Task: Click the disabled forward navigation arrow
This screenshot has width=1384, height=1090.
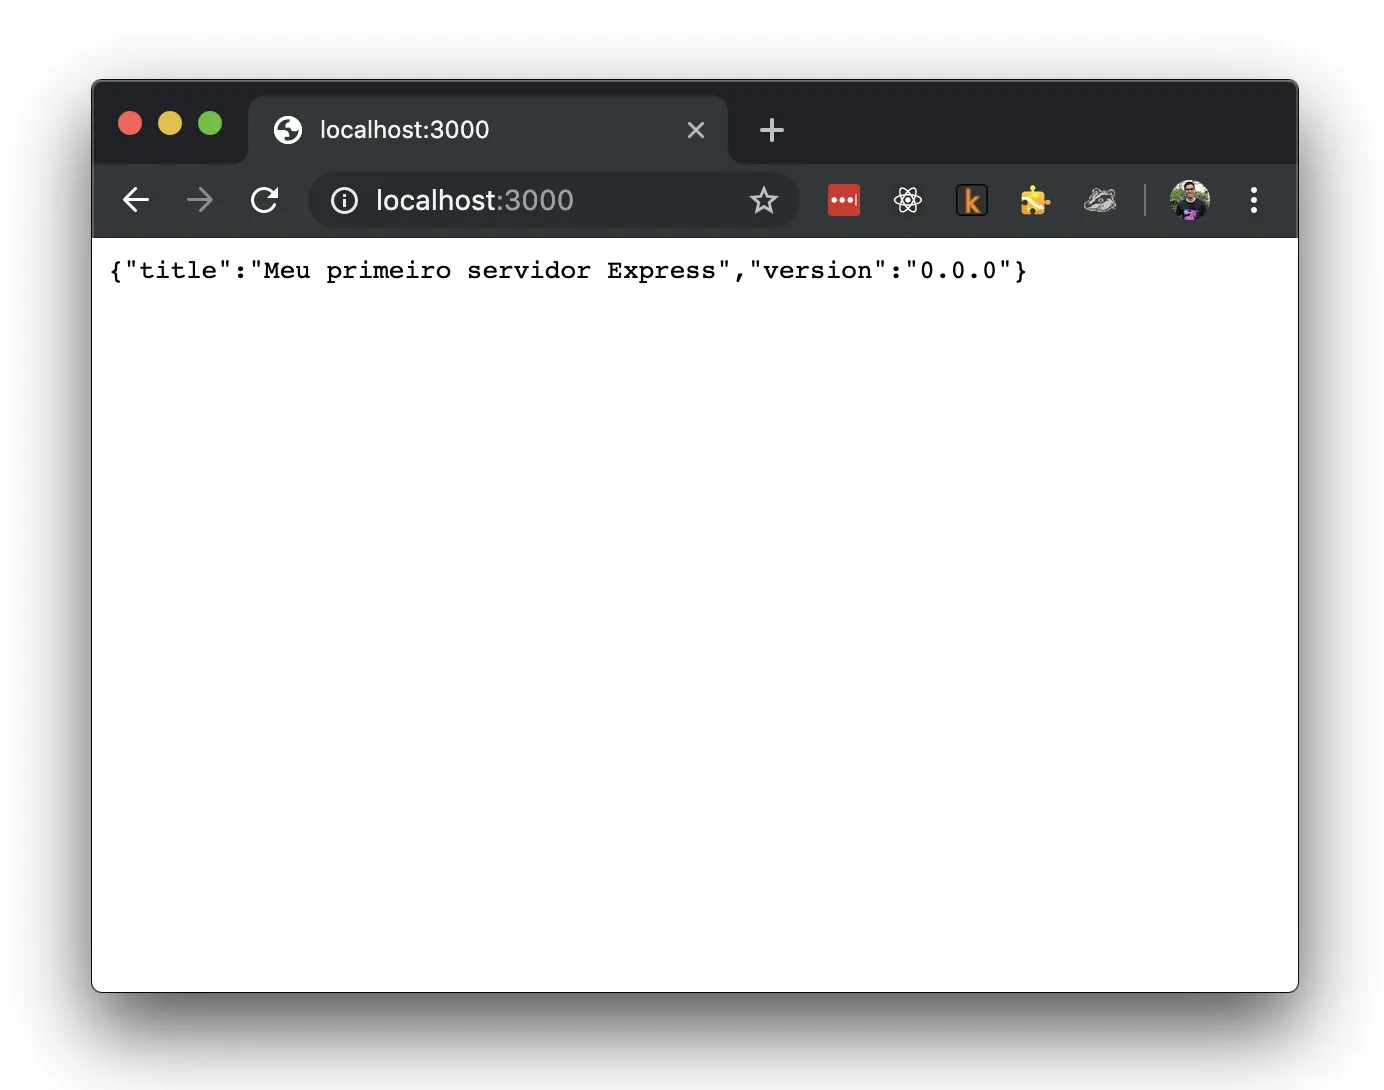Action: (x=199, y=200)
